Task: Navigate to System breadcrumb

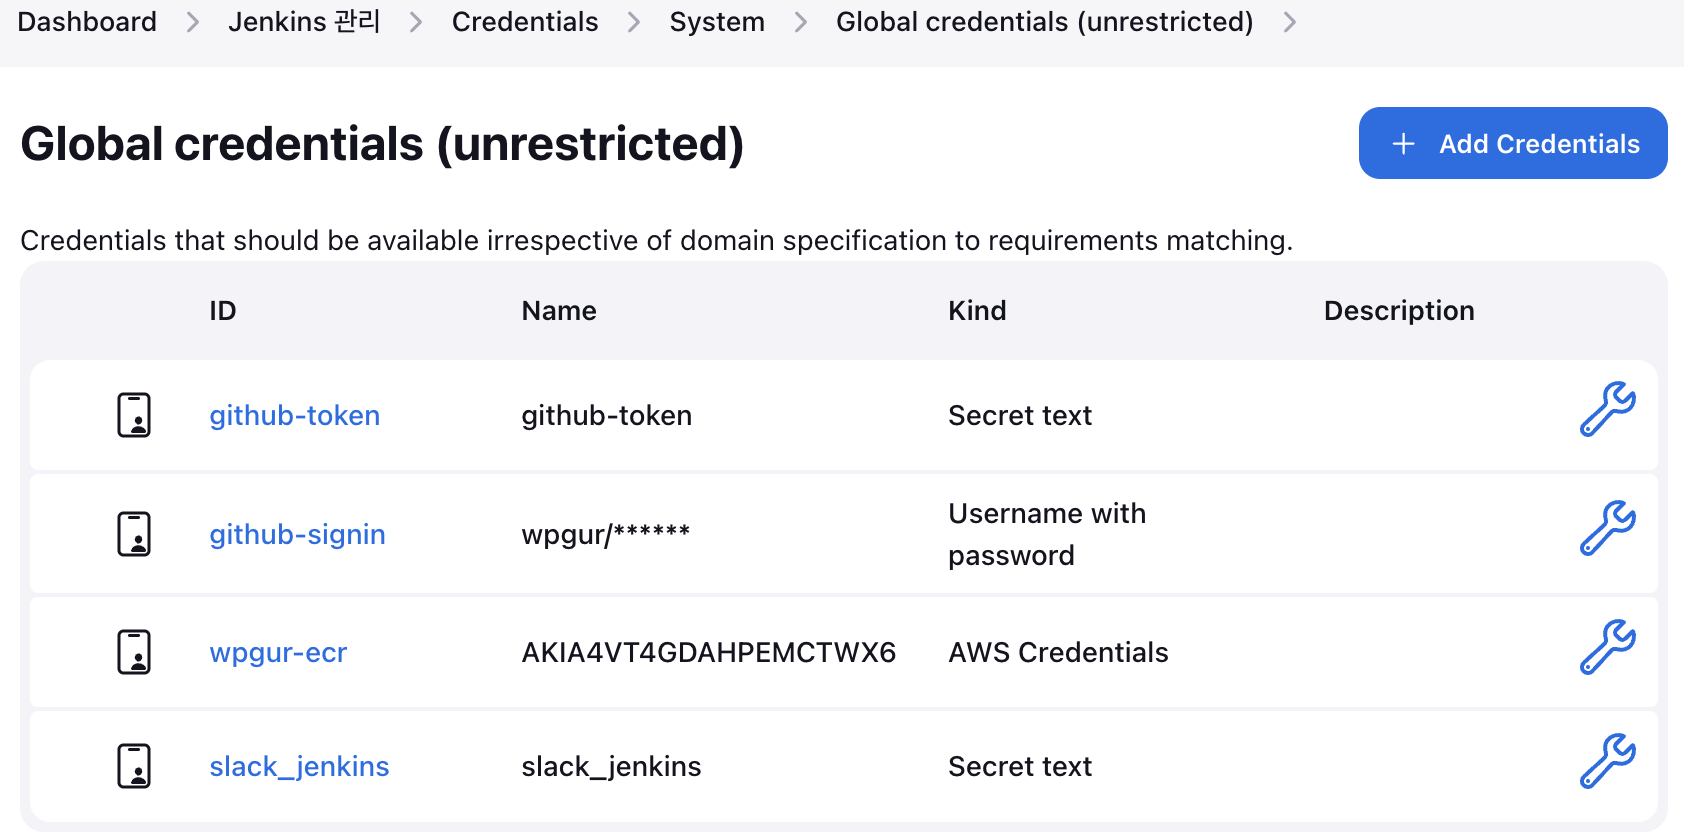Action: coord(717,22)
